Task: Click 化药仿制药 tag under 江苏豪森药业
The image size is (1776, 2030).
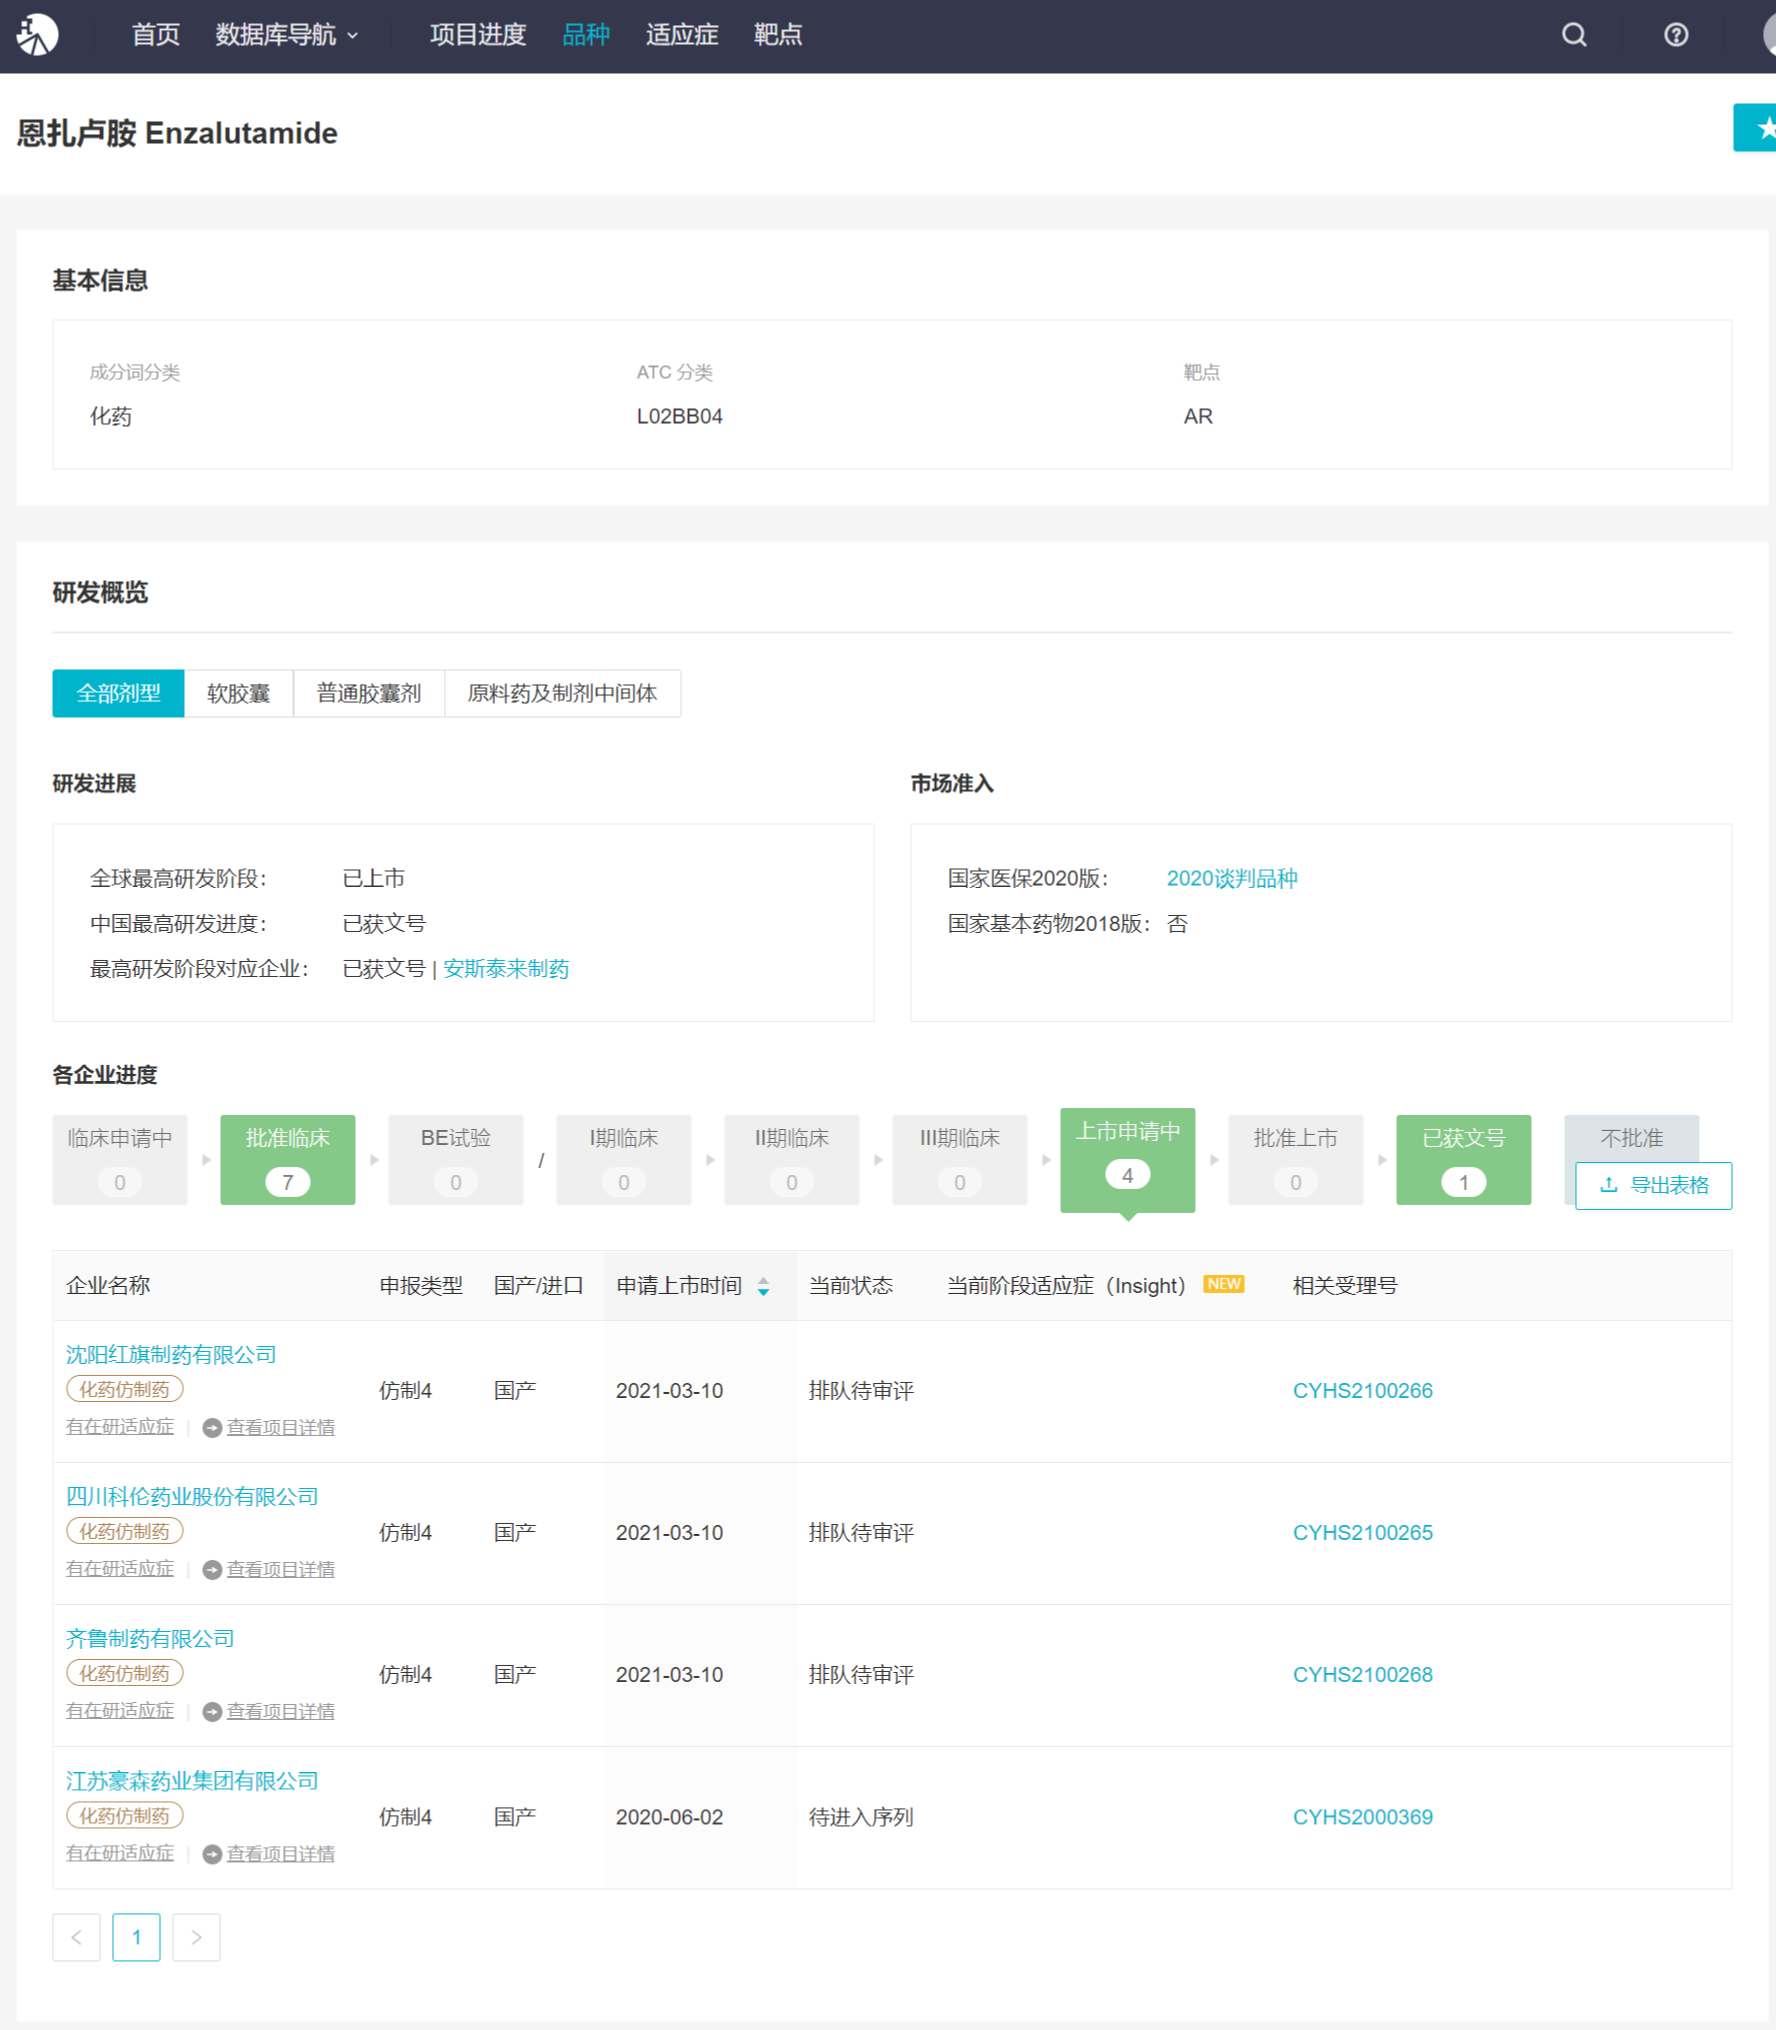Action: (x=125, y=1816)
